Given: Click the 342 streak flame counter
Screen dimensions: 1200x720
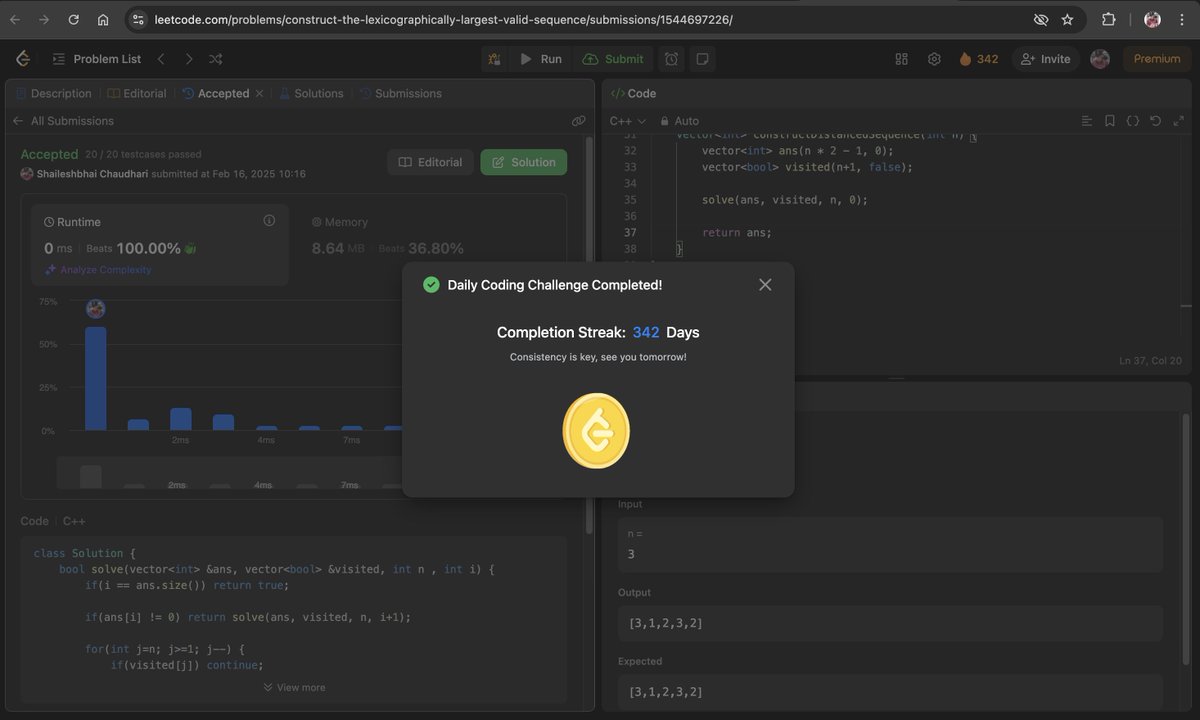Looking at the screenshot, I should 978,59.
